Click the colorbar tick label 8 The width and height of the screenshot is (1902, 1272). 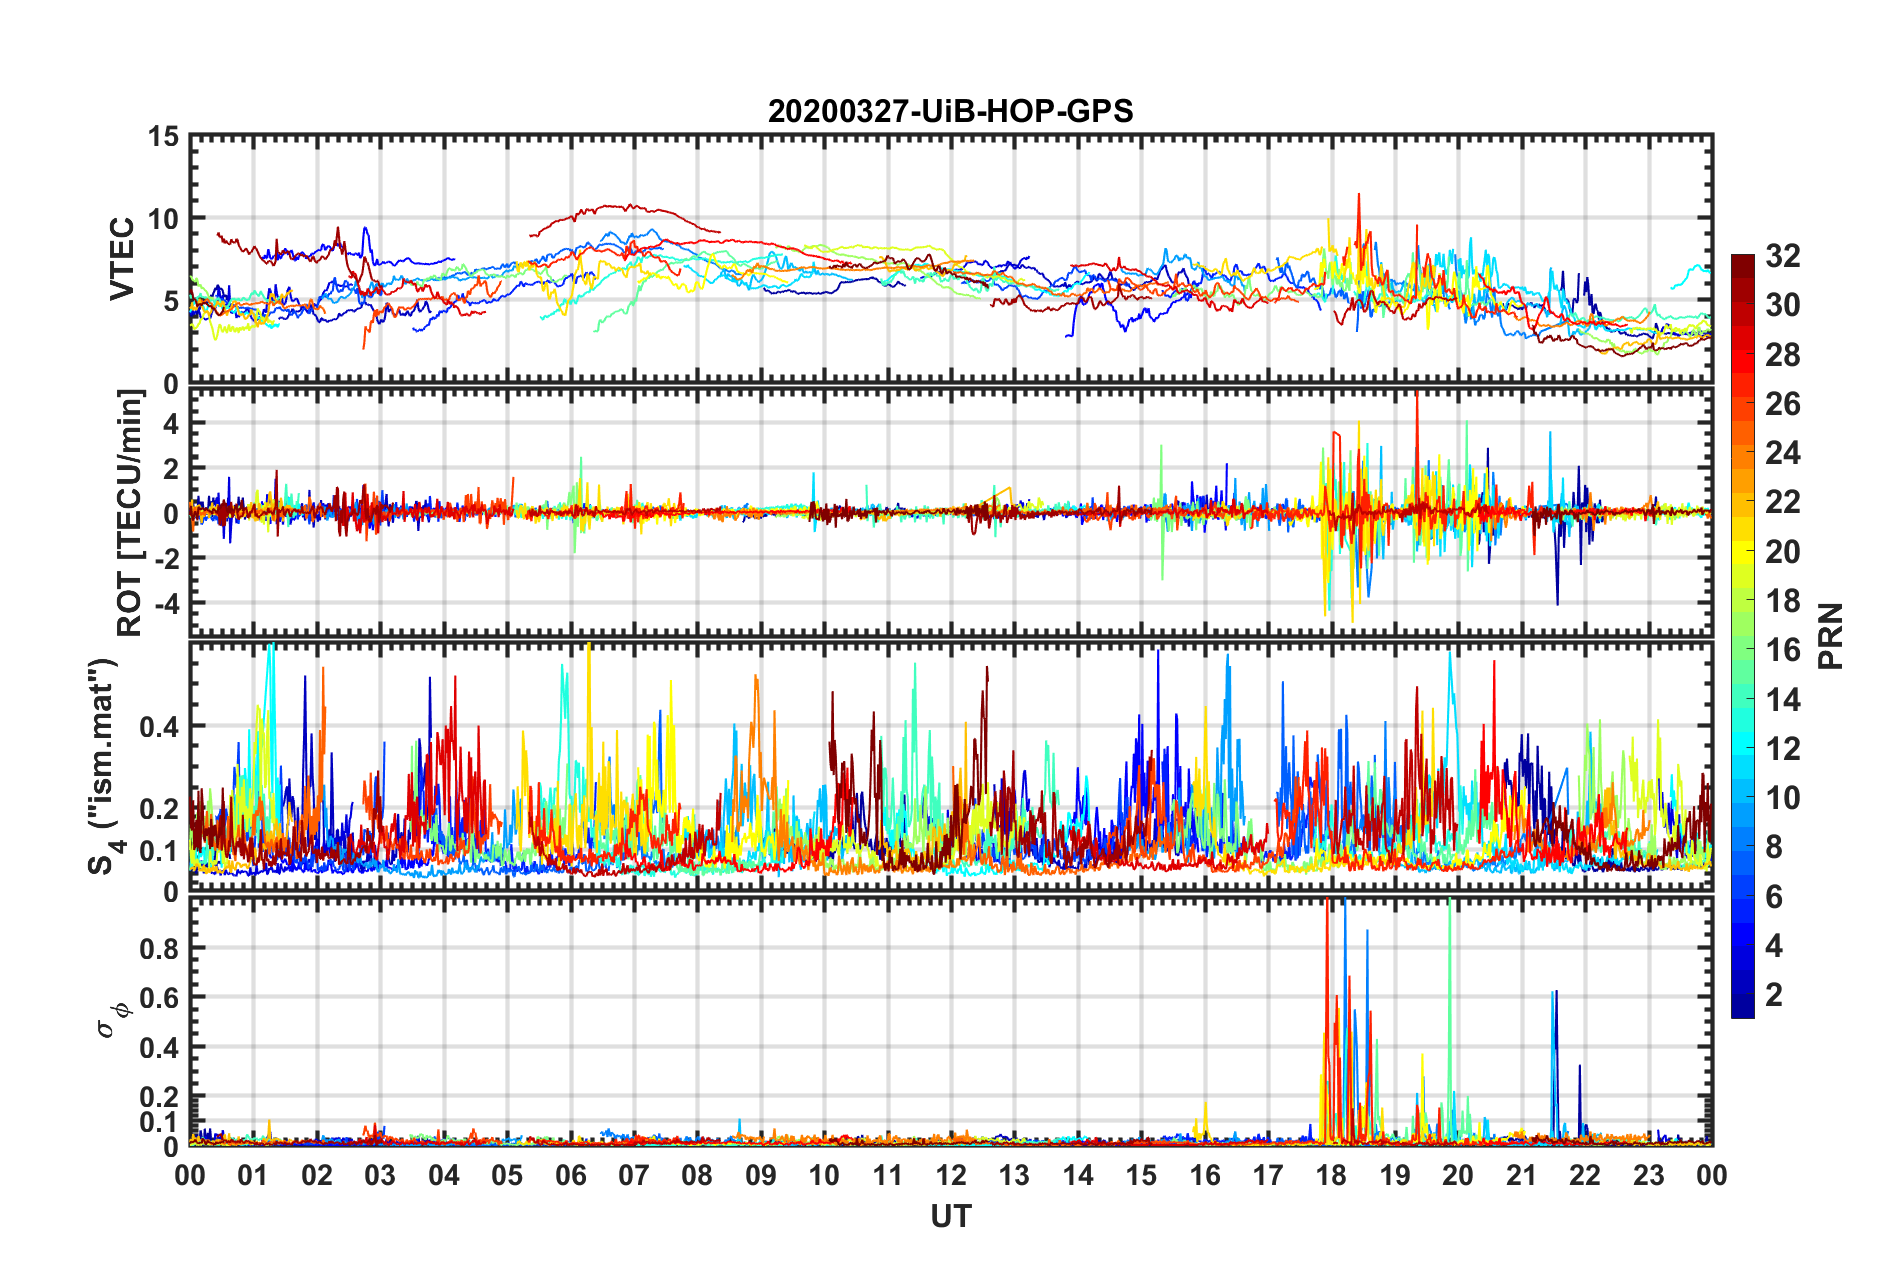pyautogui.click(x=1774, y=847)
